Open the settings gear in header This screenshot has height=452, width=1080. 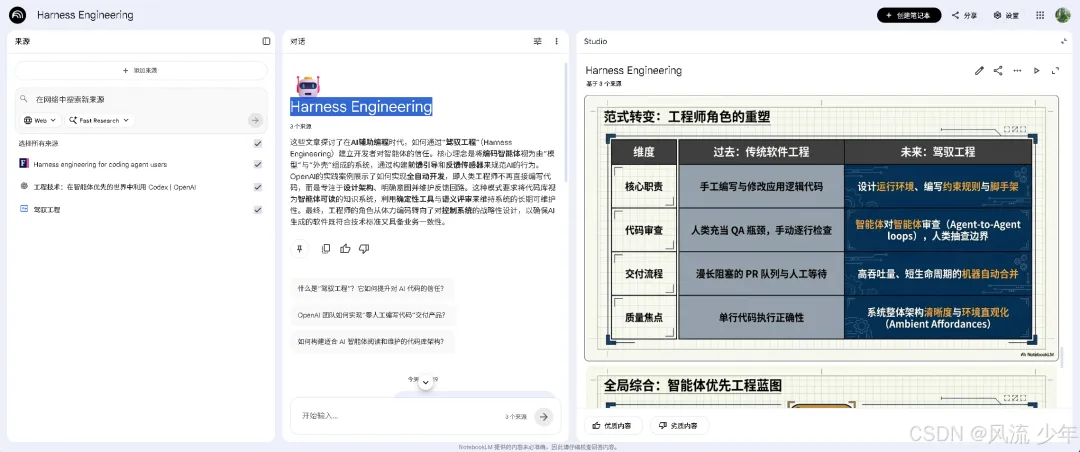[x=1006, y=15]
